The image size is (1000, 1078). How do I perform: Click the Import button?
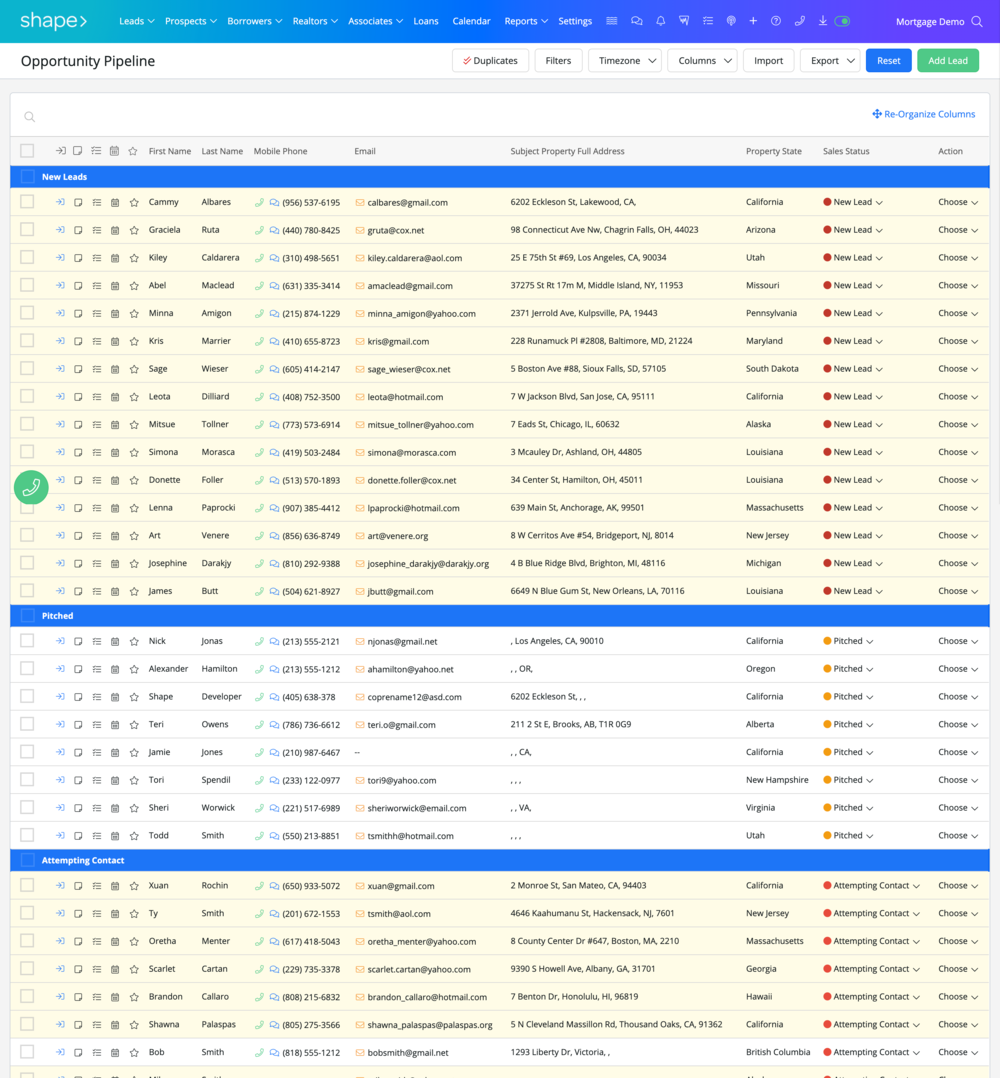pyautogui.click(x=768, y=60)
